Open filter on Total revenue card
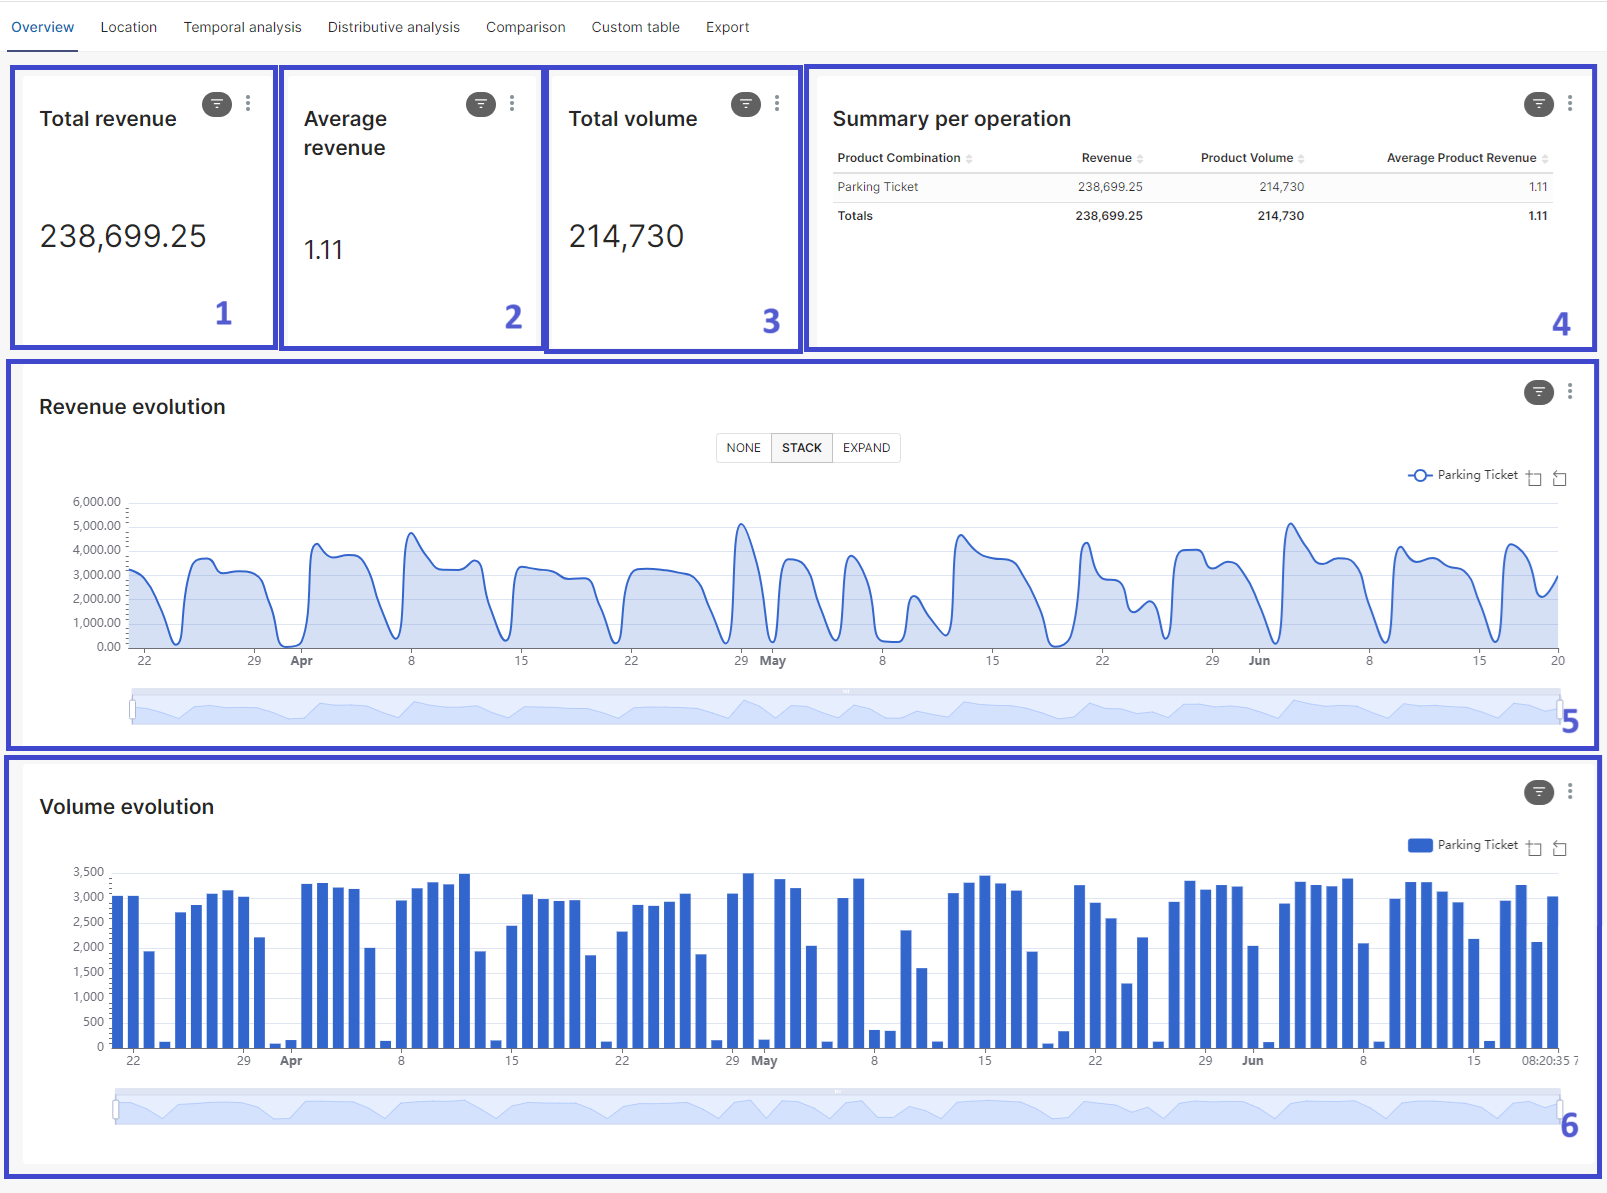 pyautogui.click(x=217, y=104)
